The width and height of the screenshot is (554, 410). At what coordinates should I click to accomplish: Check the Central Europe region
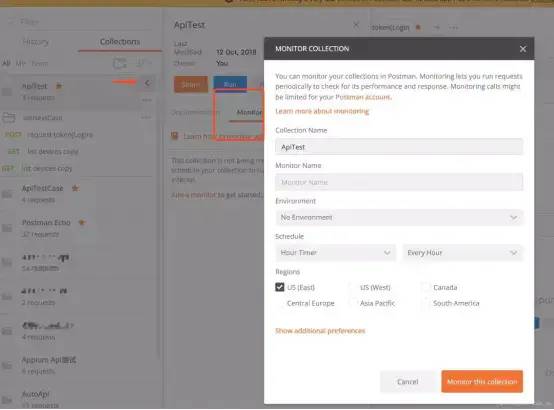280,303
